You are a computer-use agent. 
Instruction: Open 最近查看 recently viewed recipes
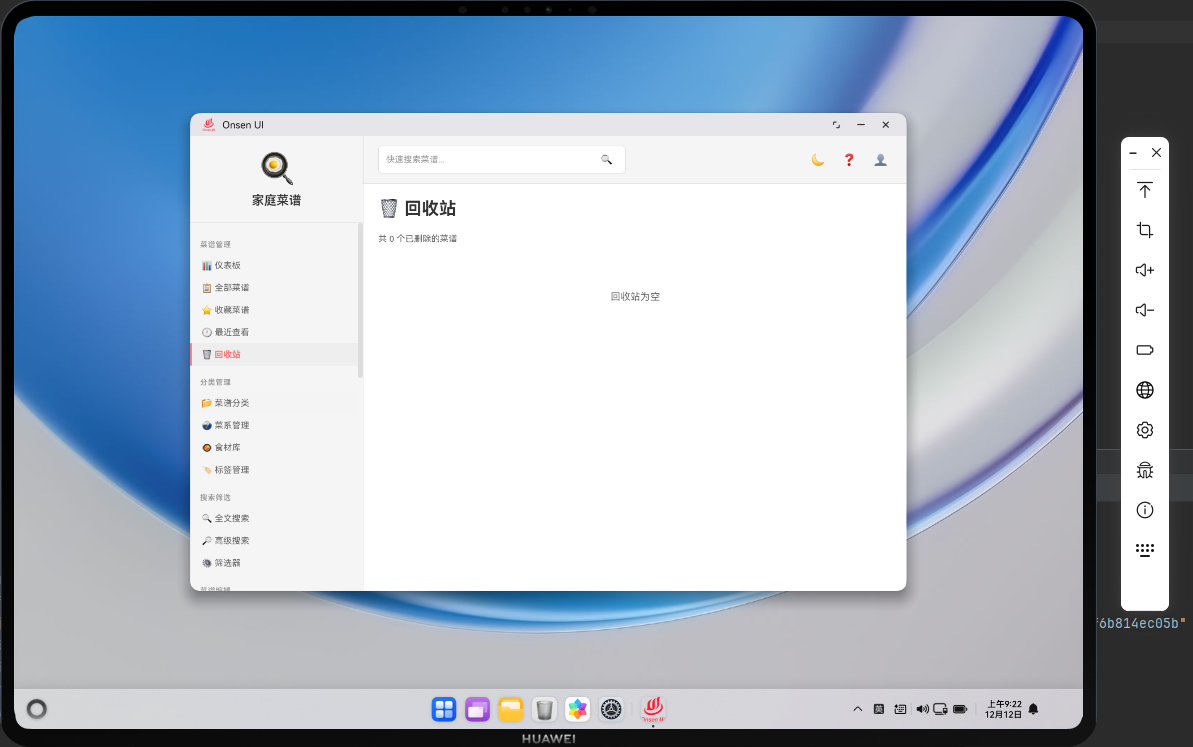pos(229,331)
